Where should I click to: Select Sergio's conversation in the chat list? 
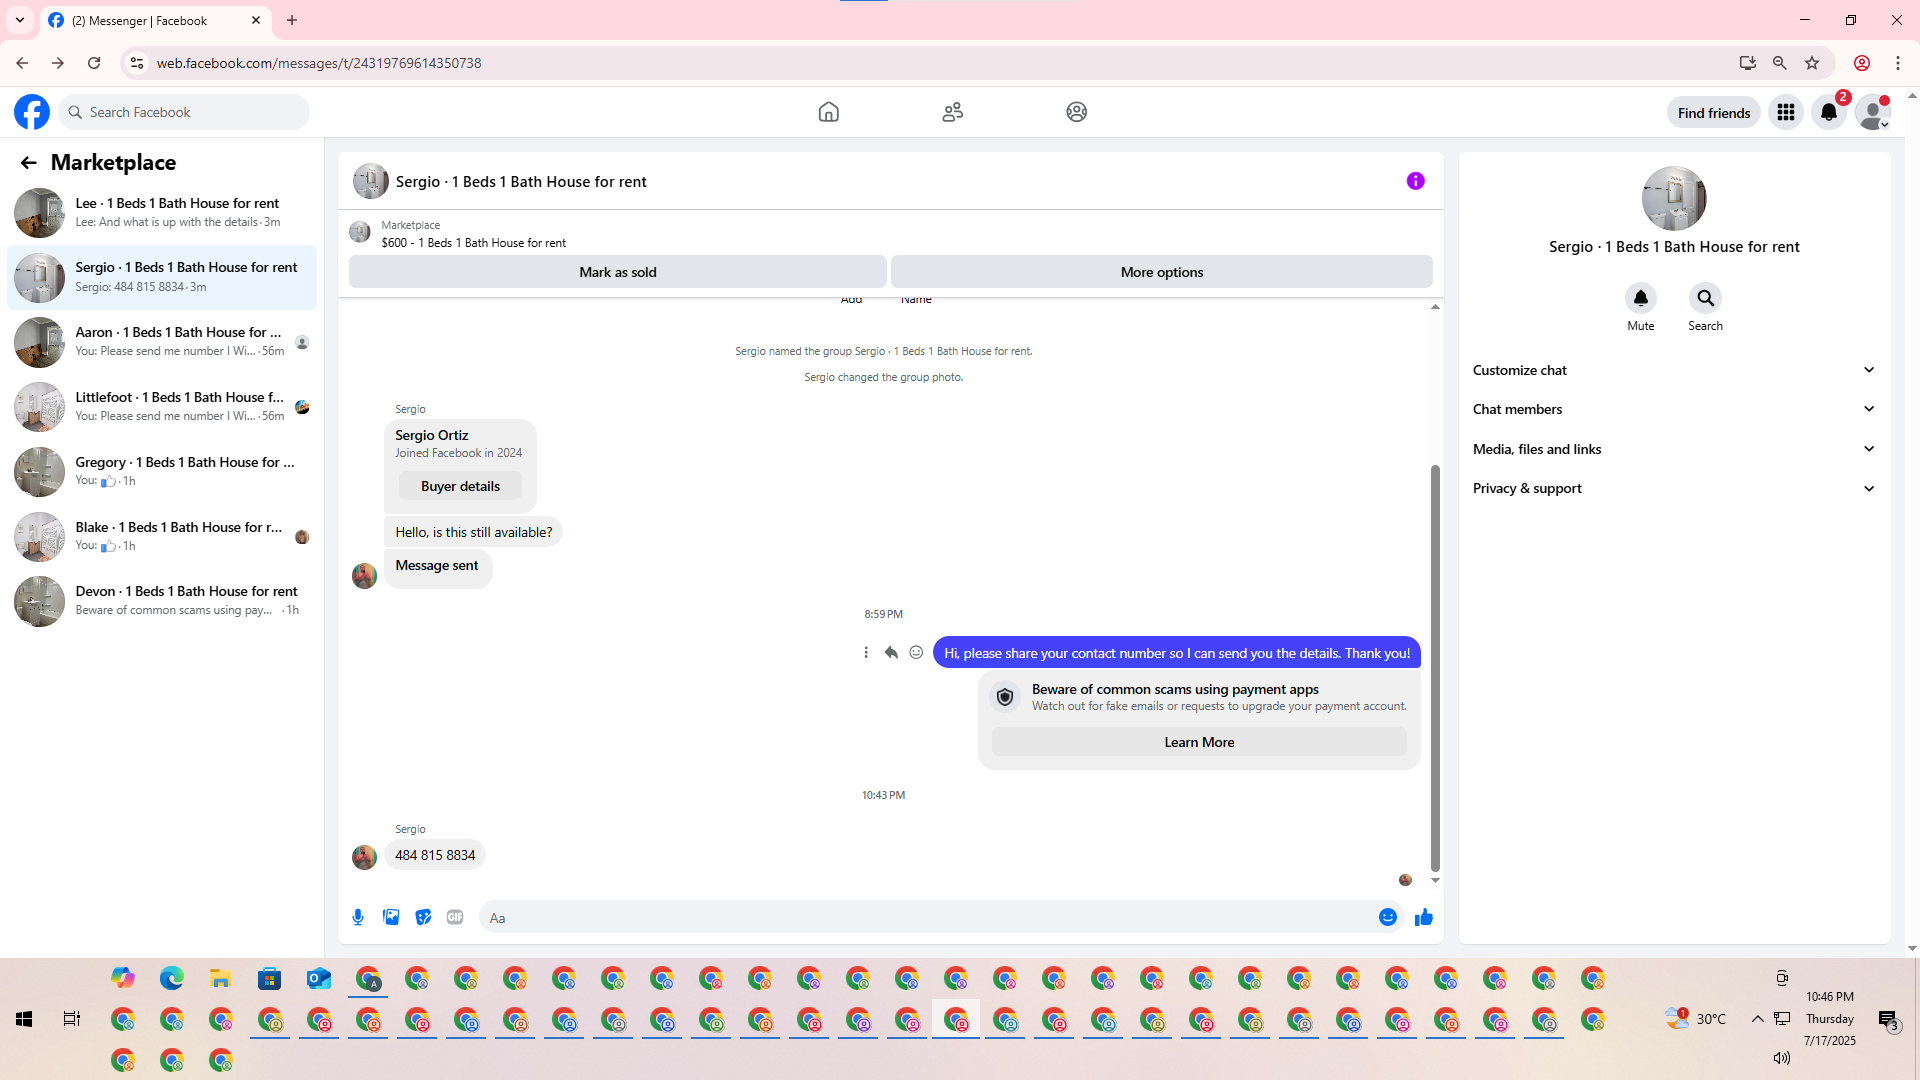tap(162, 277)
